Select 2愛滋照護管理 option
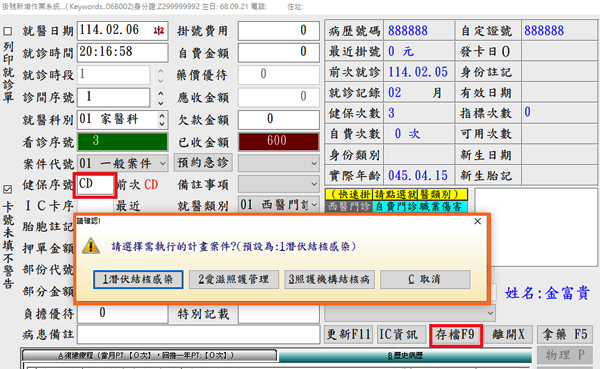600x369 pixels. 233,279
